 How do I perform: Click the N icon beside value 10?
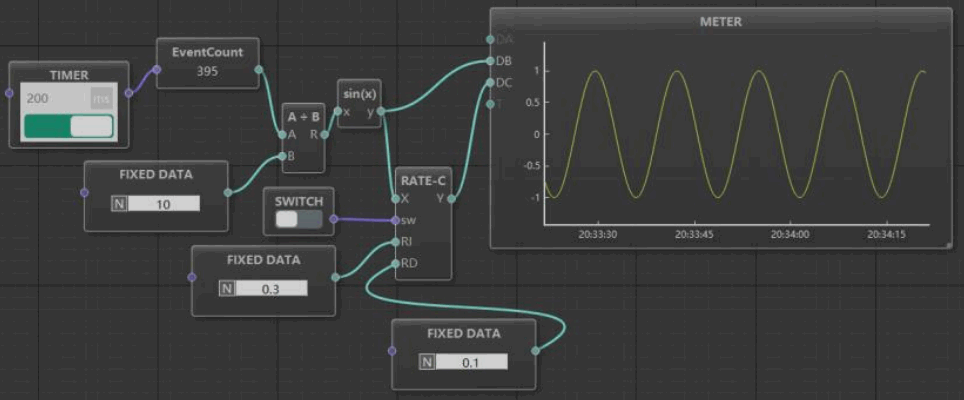pos(120,203)
